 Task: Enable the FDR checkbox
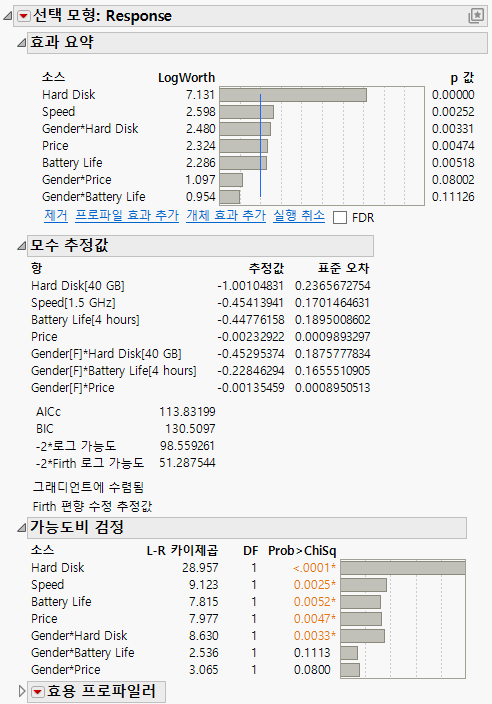pyautogui.click(x=340, y=218)
